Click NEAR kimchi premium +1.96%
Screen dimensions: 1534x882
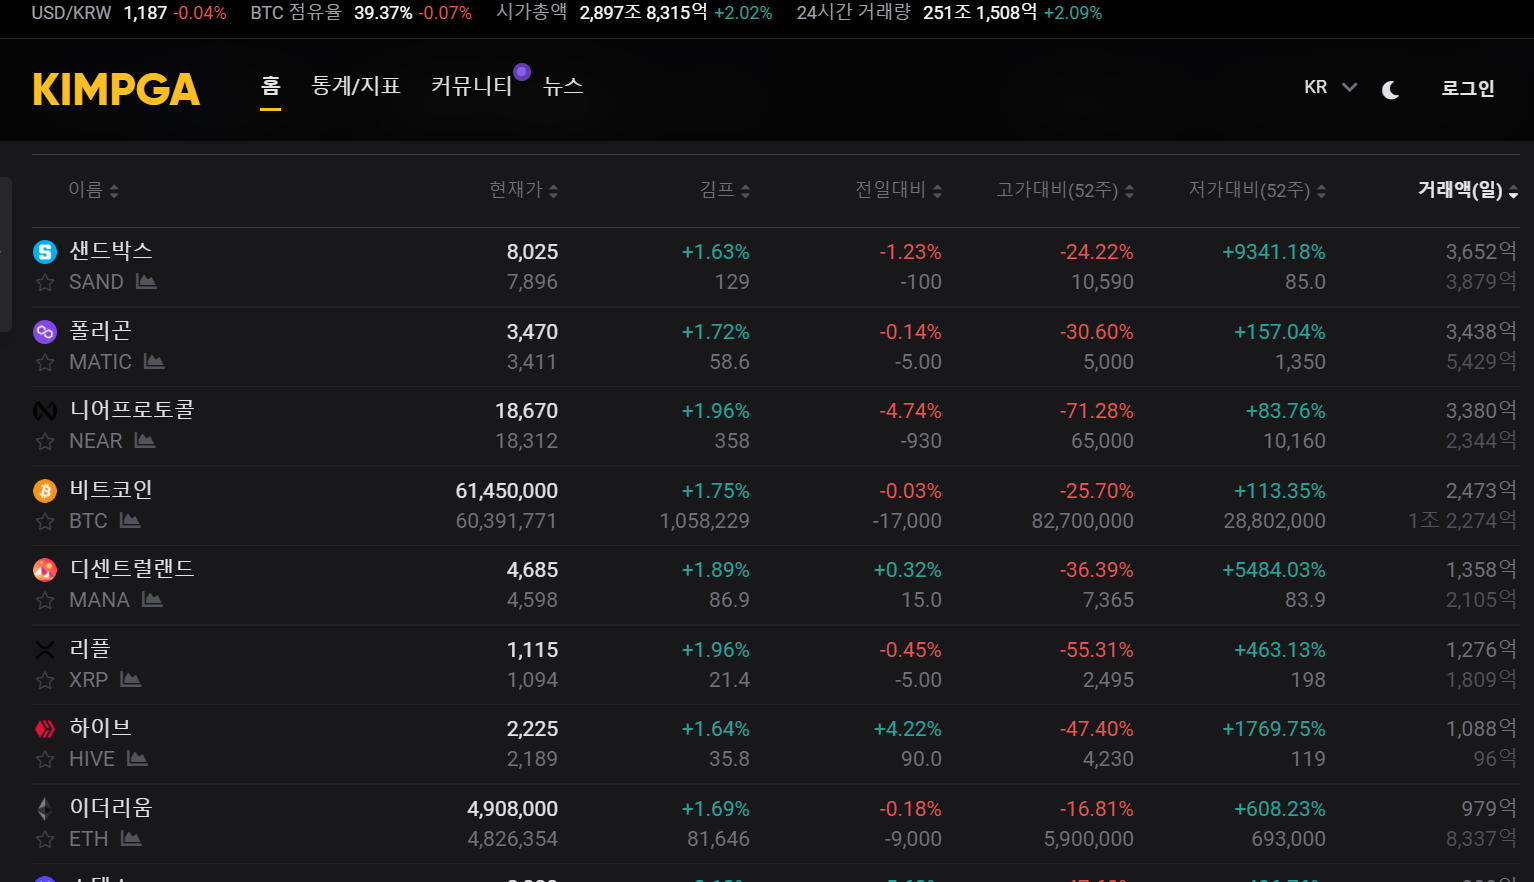click(x=716, y=411)
